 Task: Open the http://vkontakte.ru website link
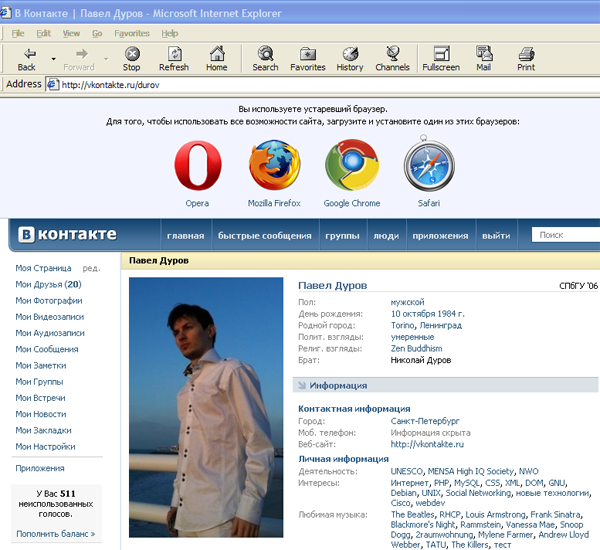427,444
